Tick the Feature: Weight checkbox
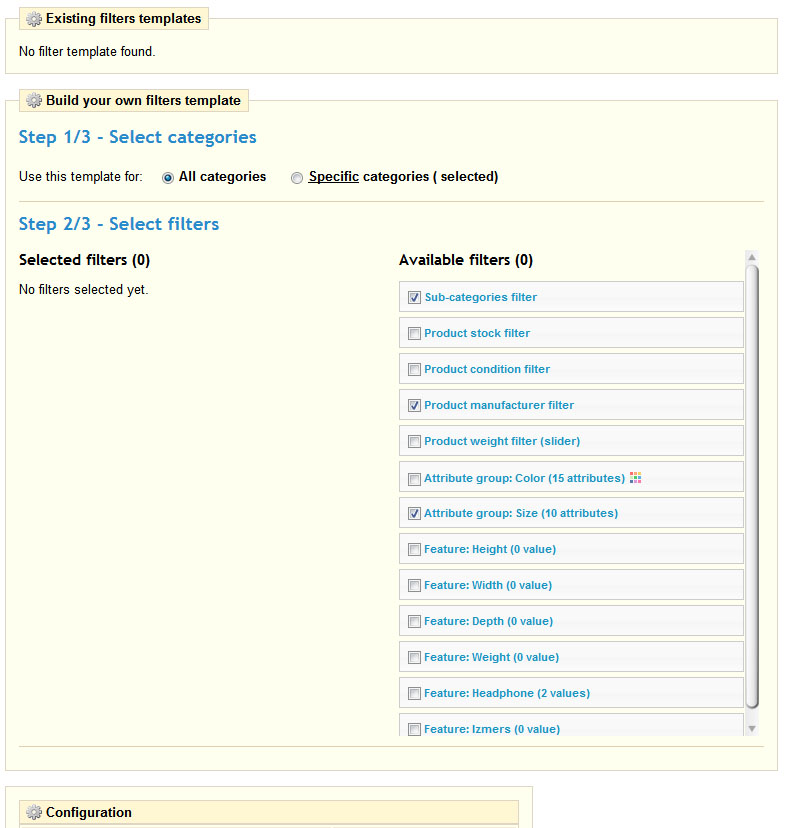This screenshot has width=806, height=828. pyautogui.click(x=414, y=657)
